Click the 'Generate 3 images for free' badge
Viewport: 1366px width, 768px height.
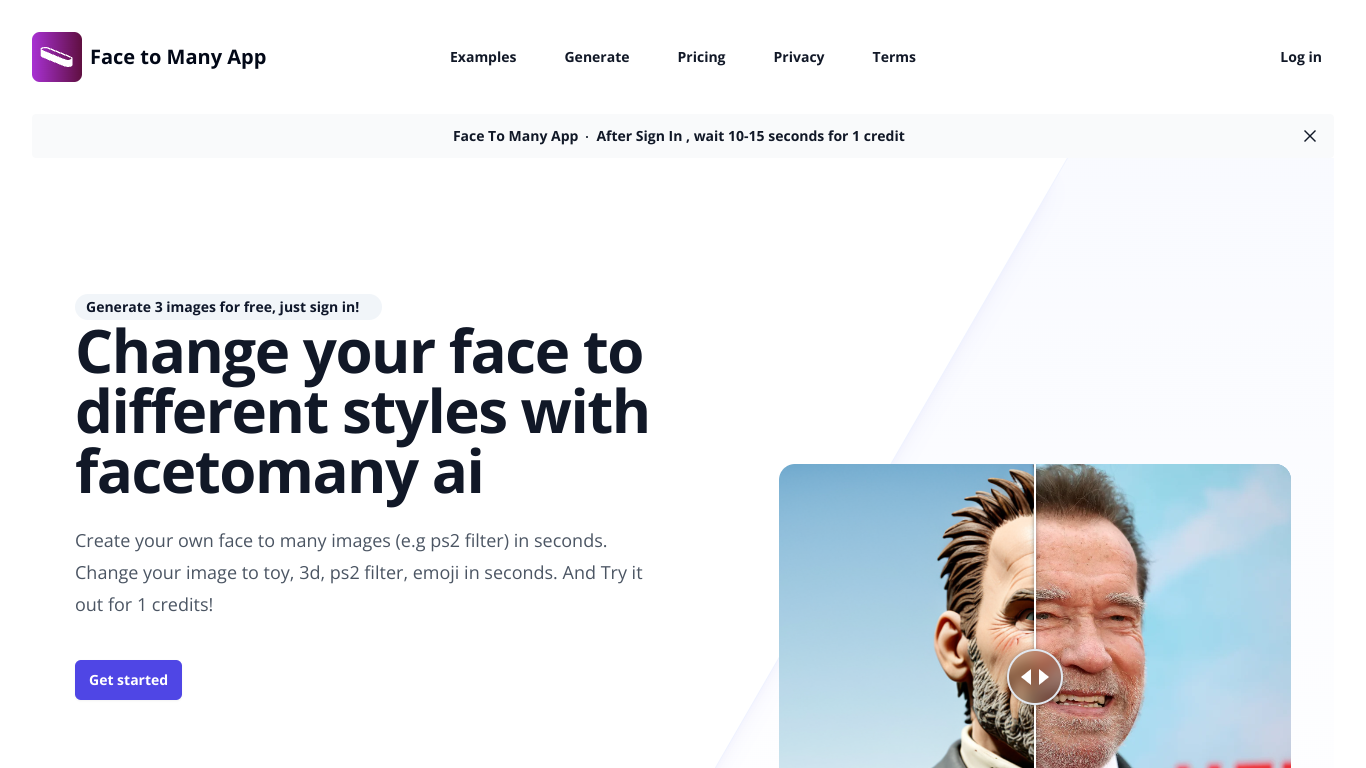pyautogui.click(x=228, y=307)
